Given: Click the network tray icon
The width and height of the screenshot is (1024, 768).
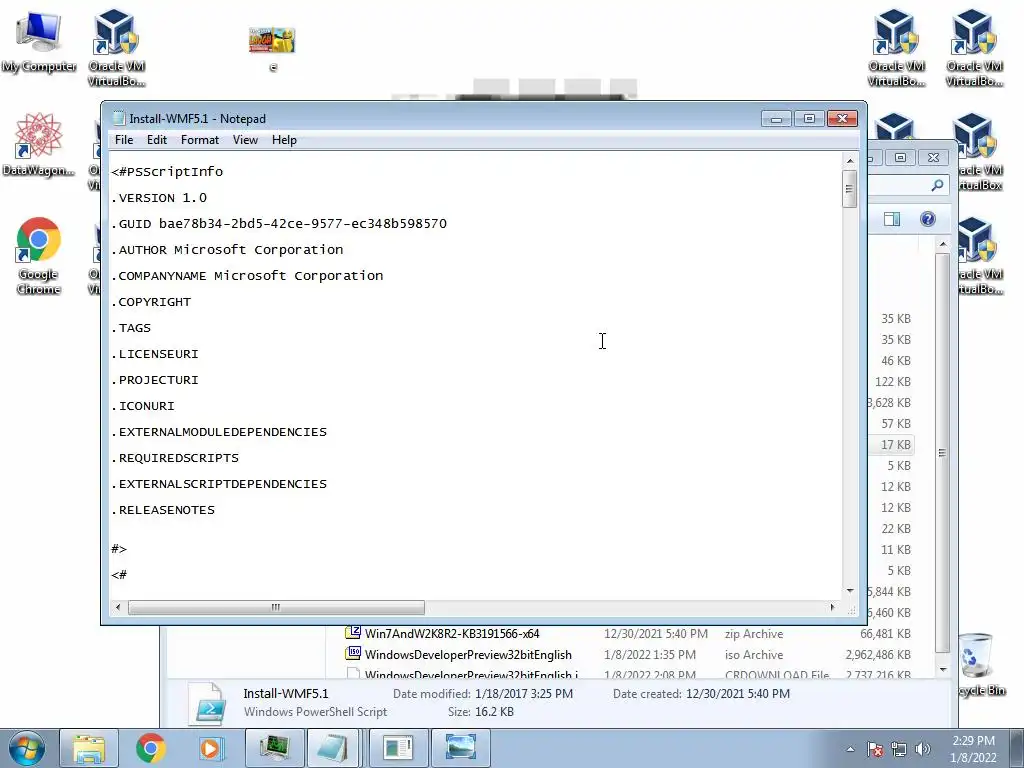Looking at the screenshot, I should pyautogui.click(x=899, y=749).
